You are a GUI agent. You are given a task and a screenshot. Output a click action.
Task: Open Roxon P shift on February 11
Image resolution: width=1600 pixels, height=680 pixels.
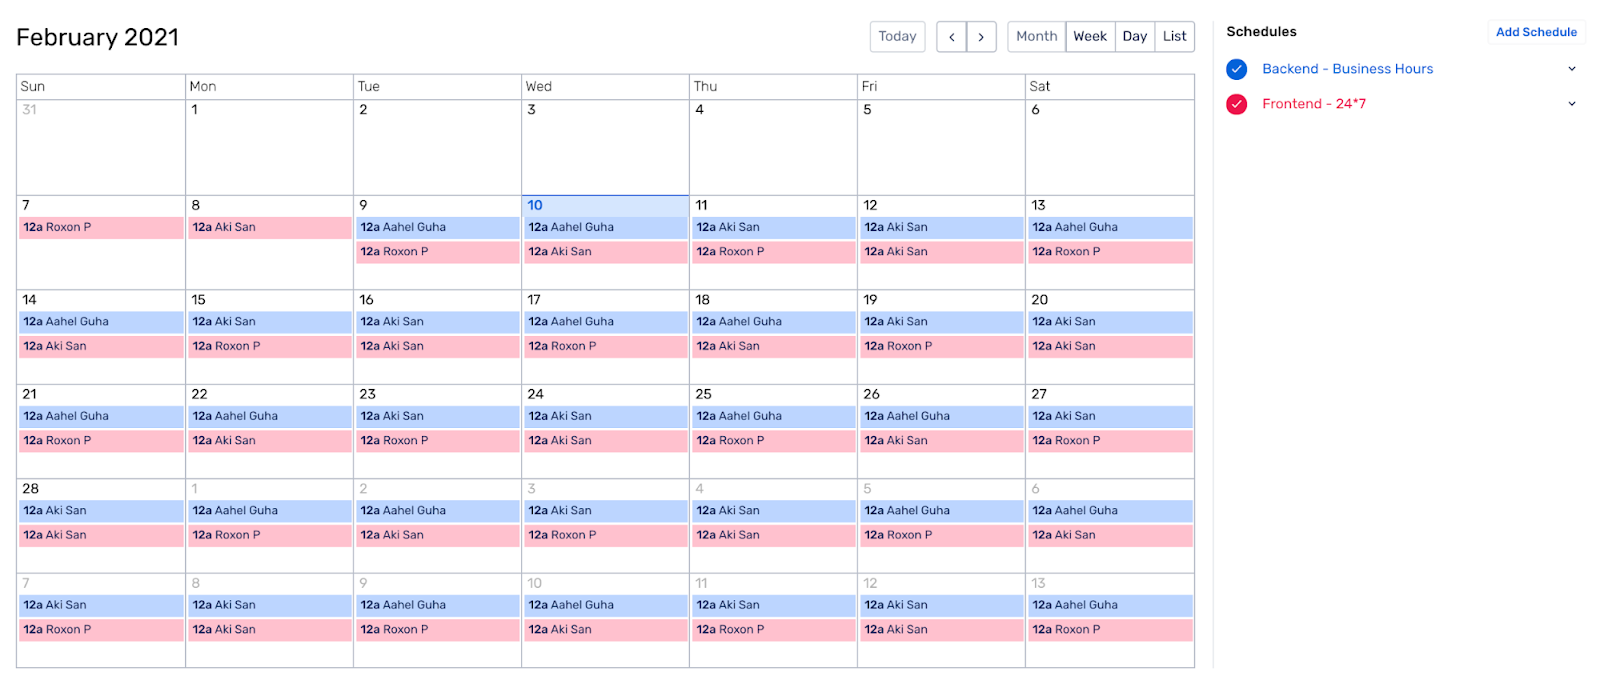click(774, 252)
